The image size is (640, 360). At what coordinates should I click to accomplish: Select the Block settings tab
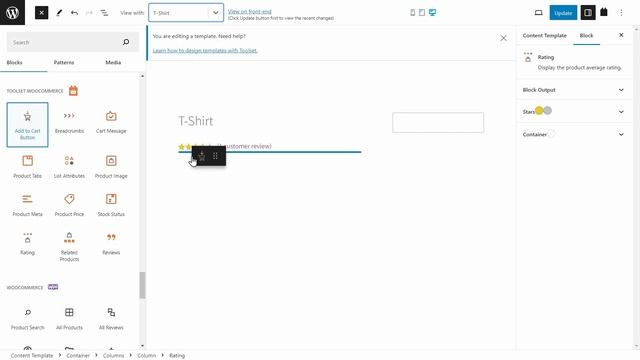point(586,36)
